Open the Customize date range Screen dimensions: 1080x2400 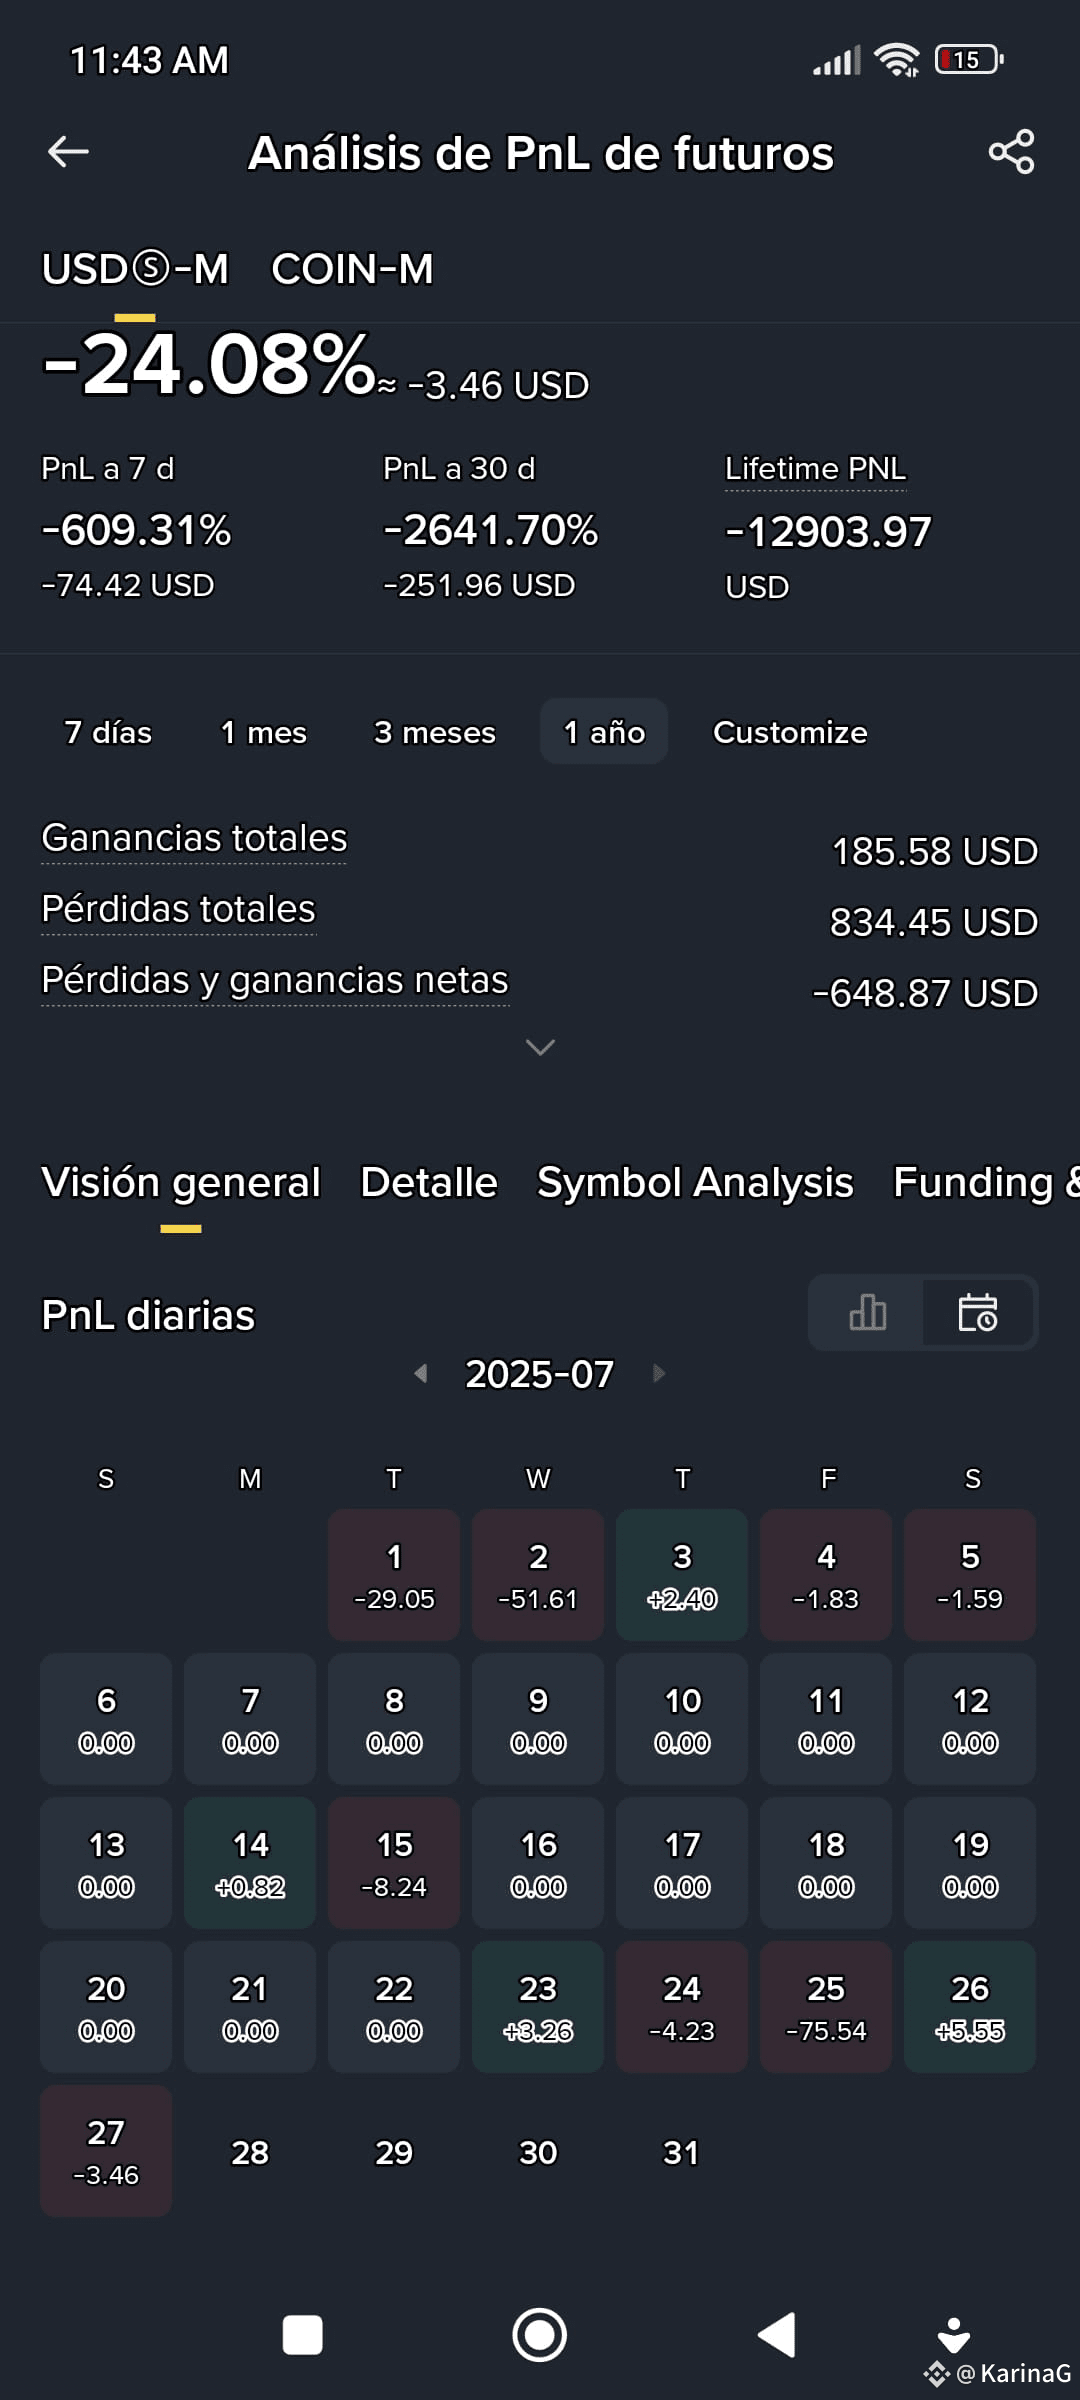(x=790, y=732)
